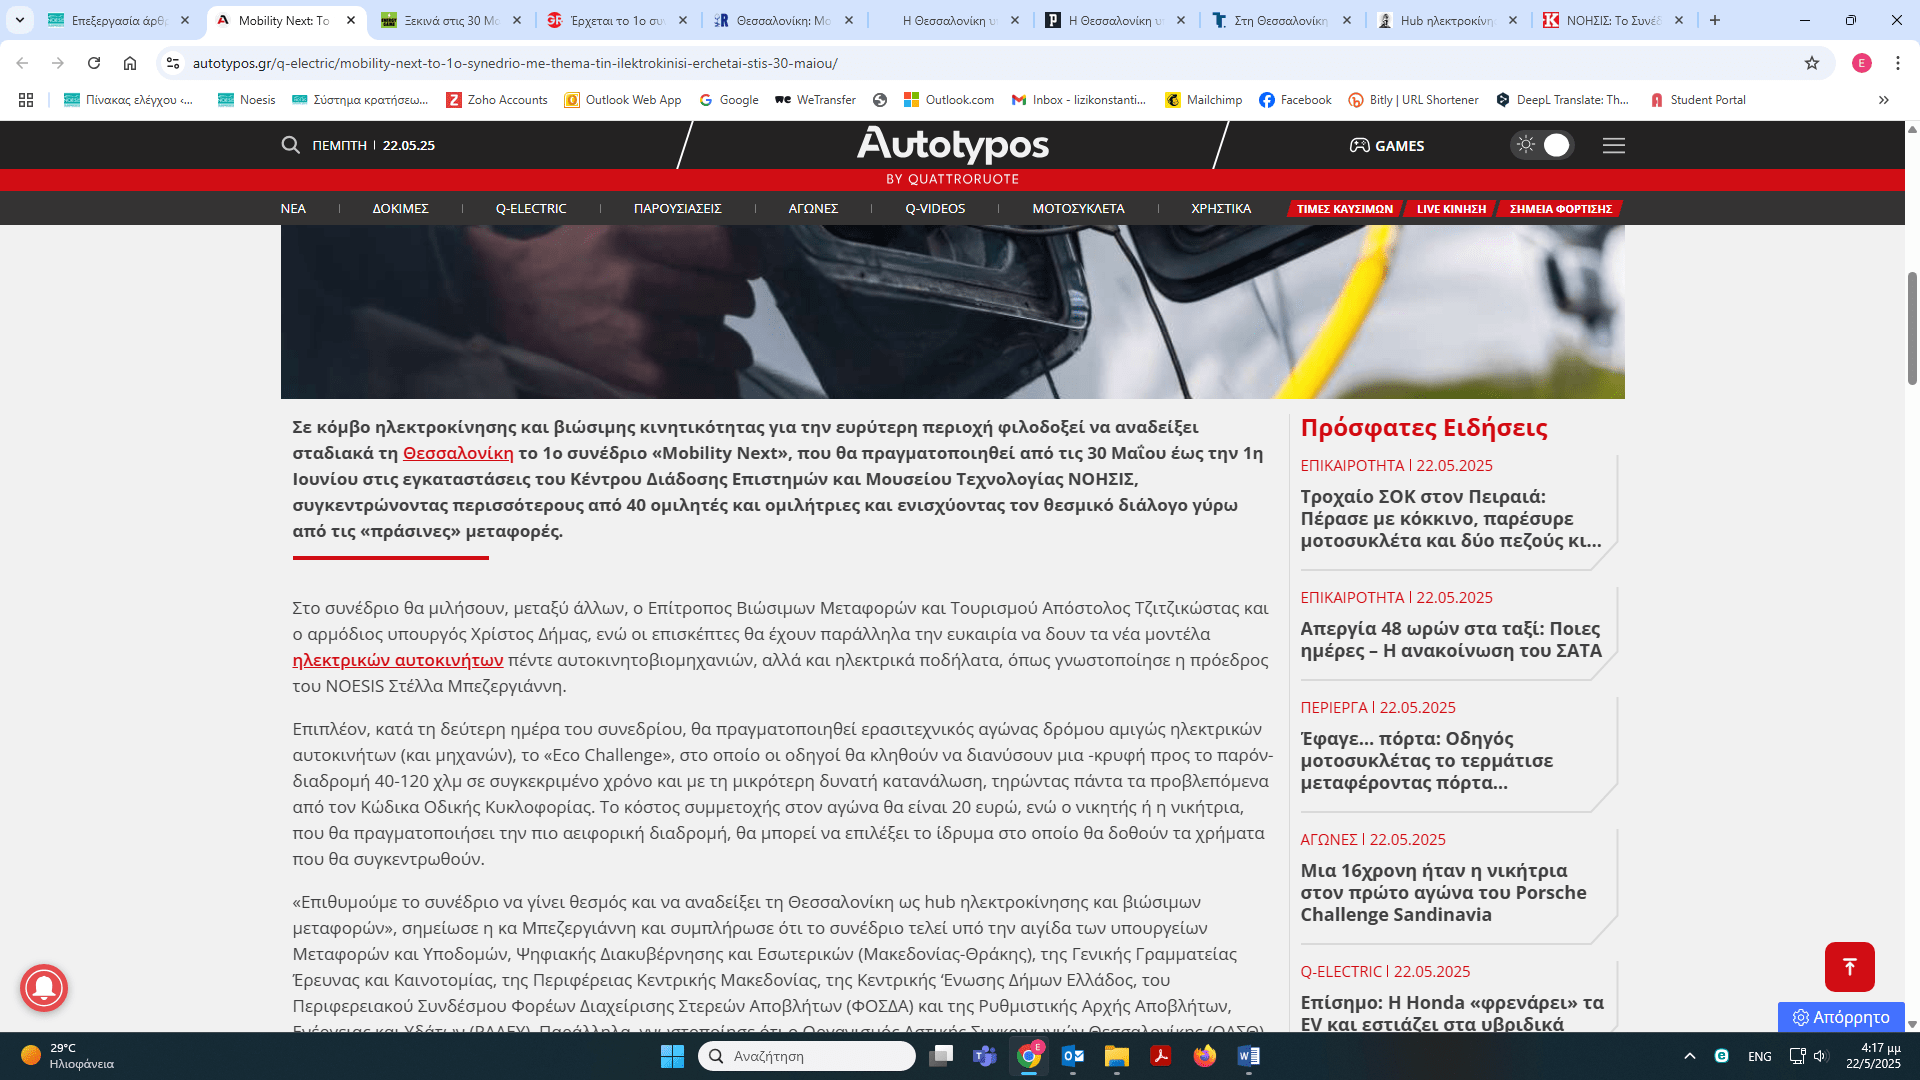
Task: Click the Windows taskbar search field
Action: pyautogui.click(x=806, y=1056)
